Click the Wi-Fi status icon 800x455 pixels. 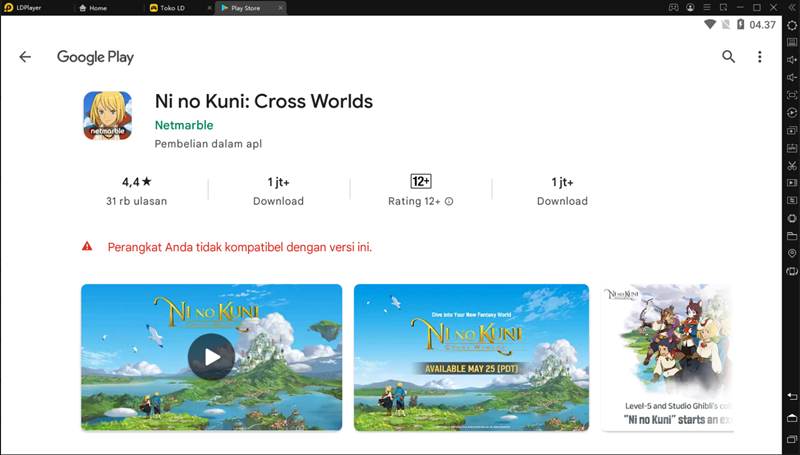(710, 24)
